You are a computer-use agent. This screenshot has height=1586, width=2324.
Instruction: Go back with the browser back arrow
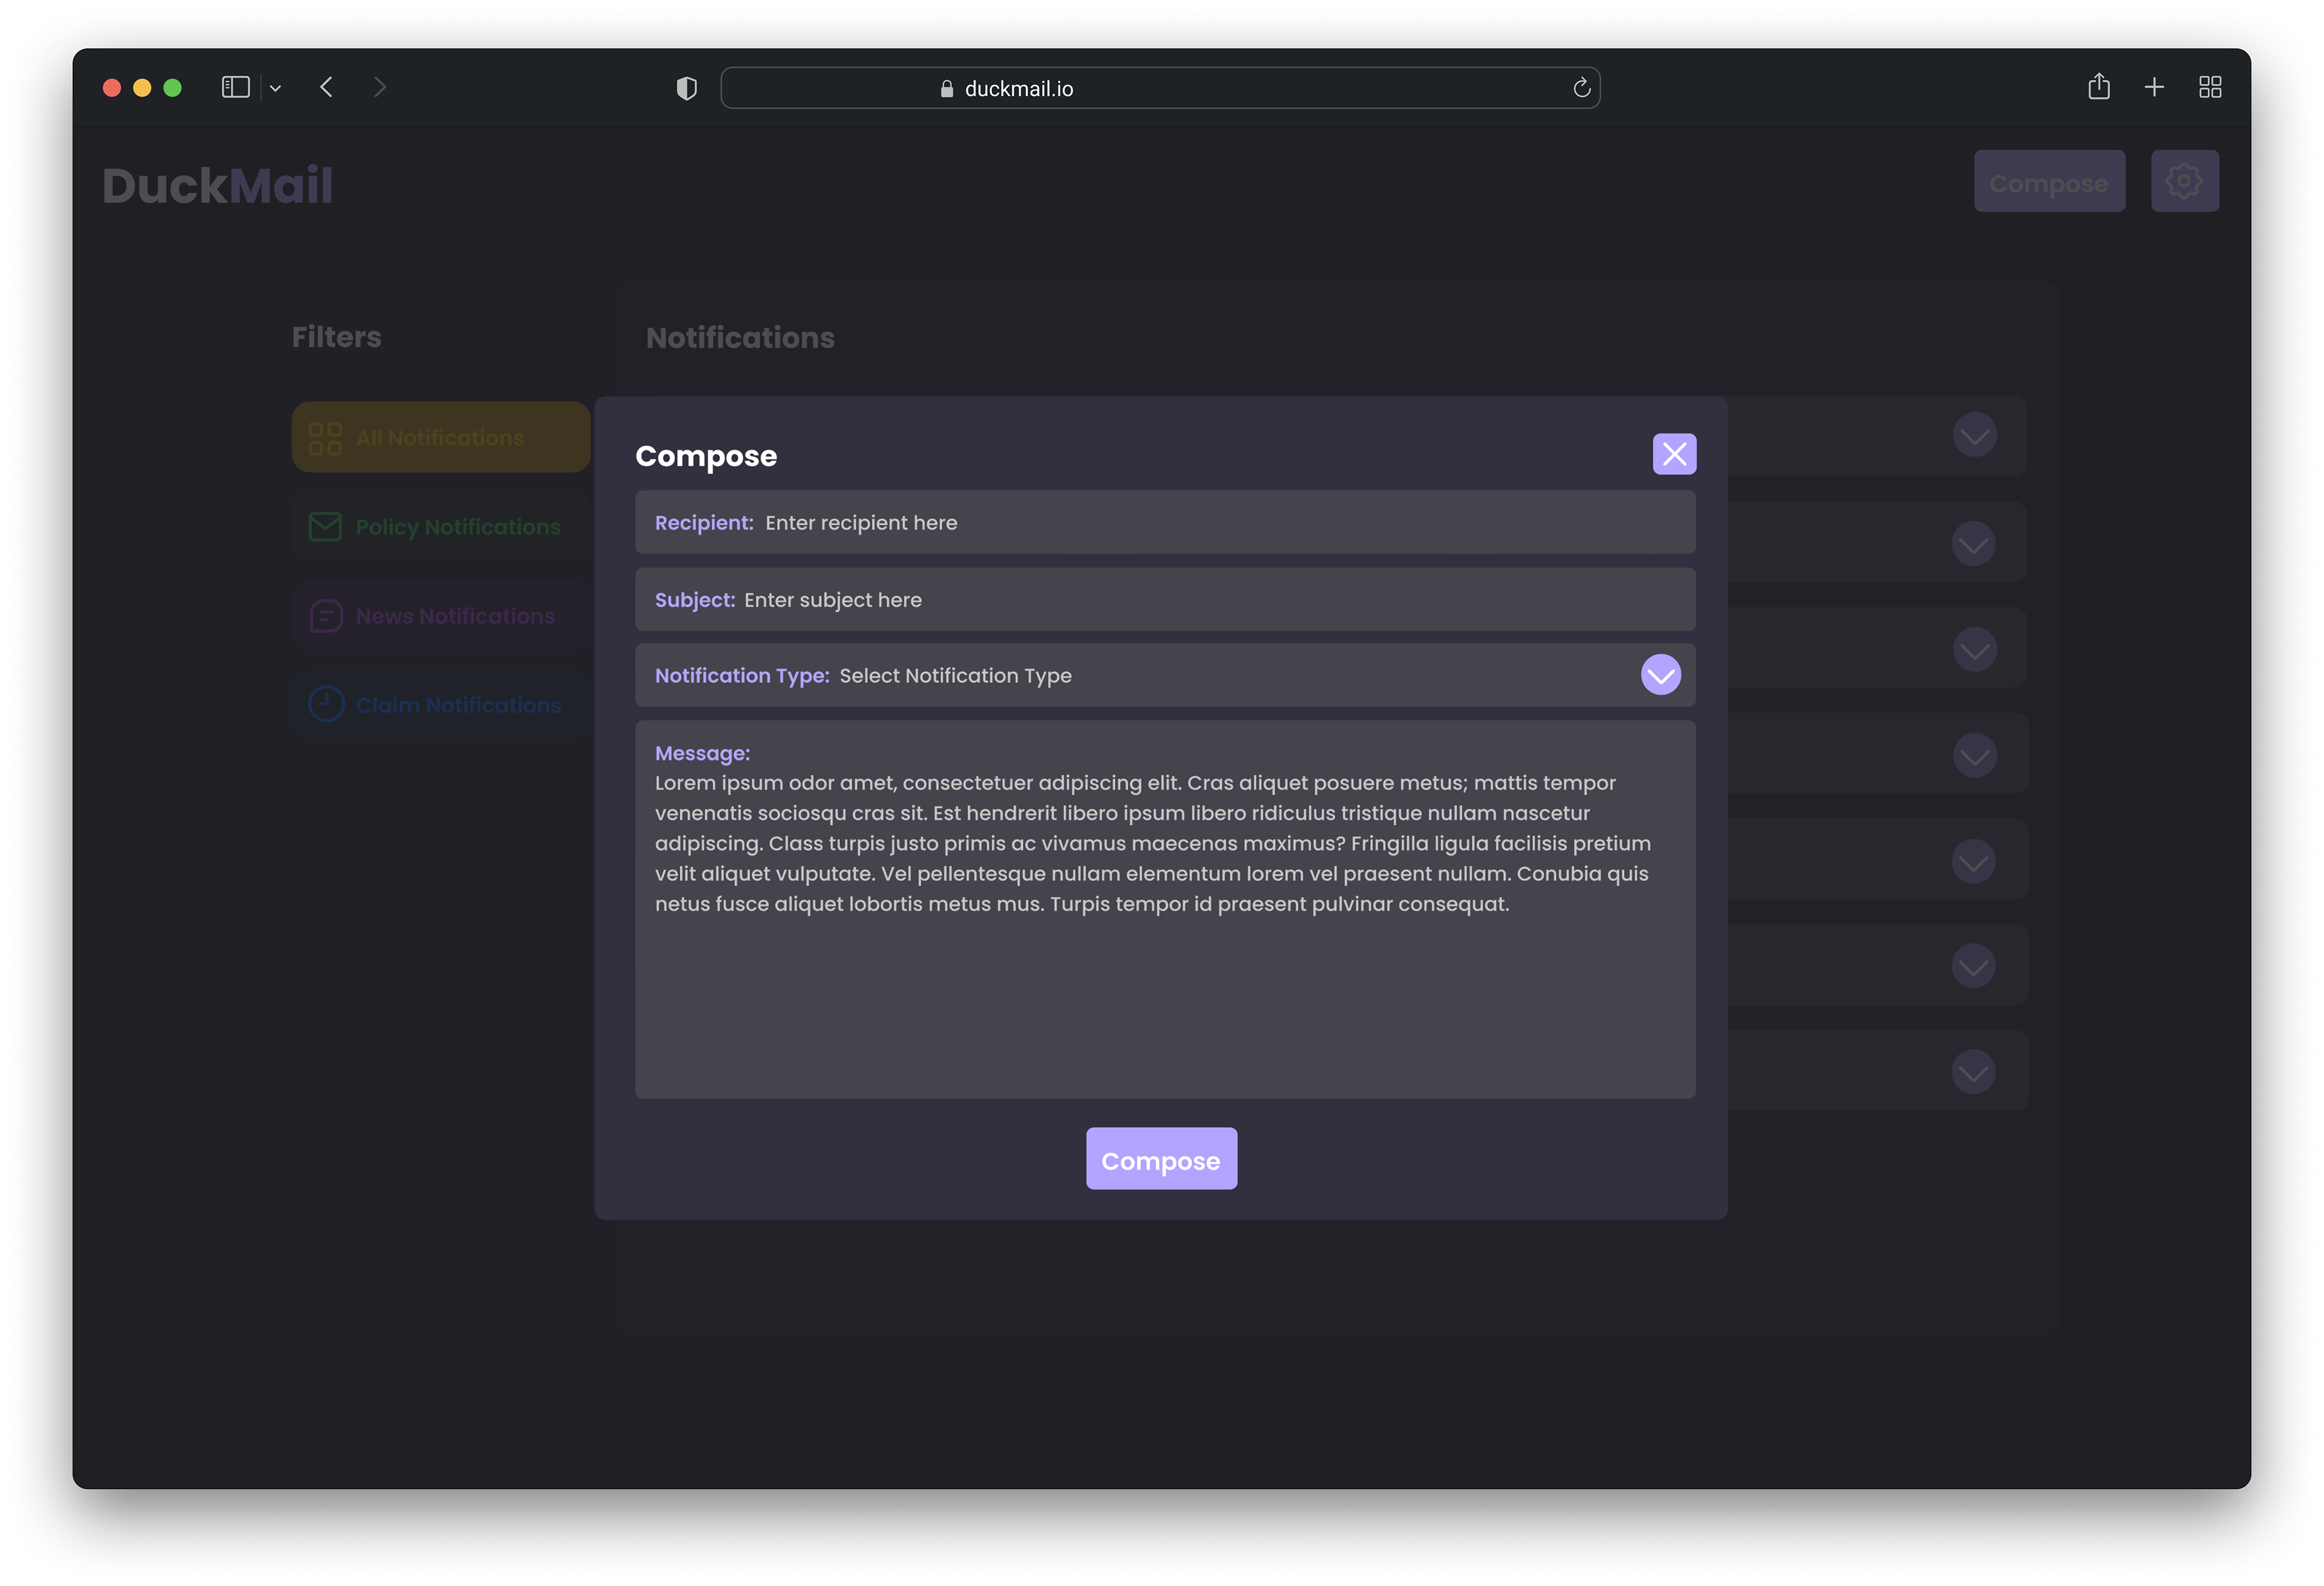326,88
